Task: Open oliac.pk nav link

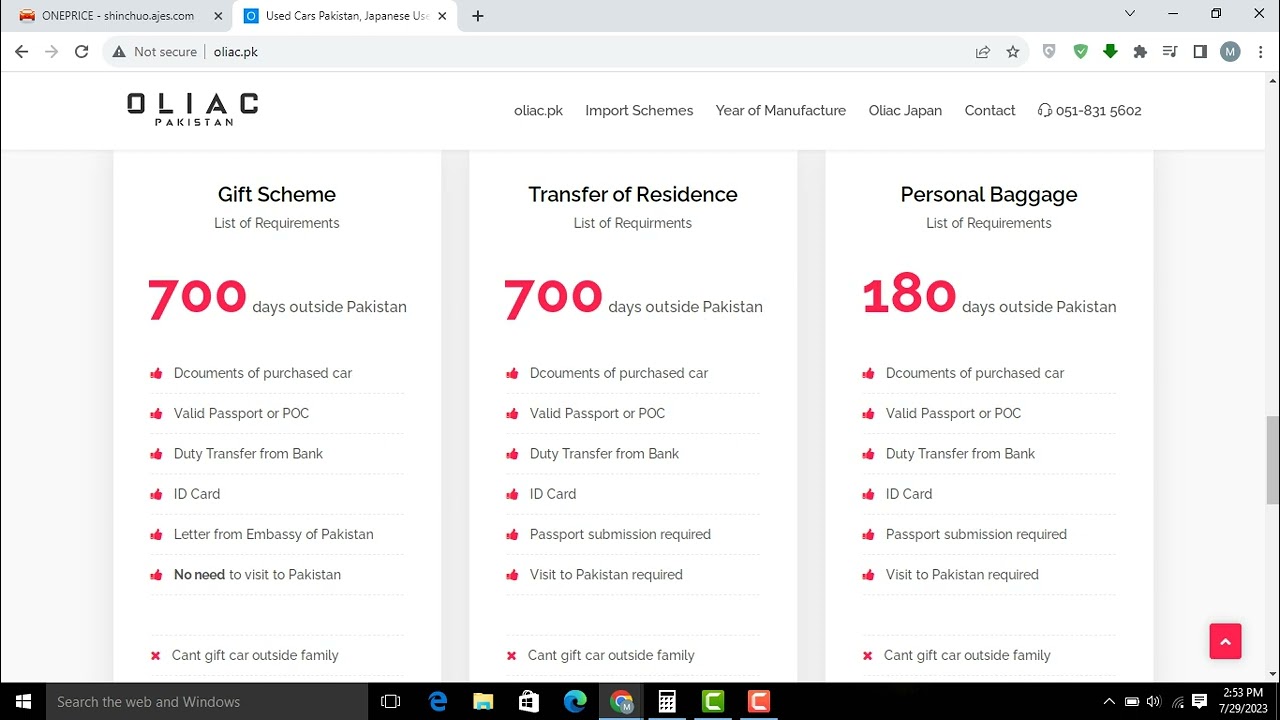Action: click(x=538, y=111)
